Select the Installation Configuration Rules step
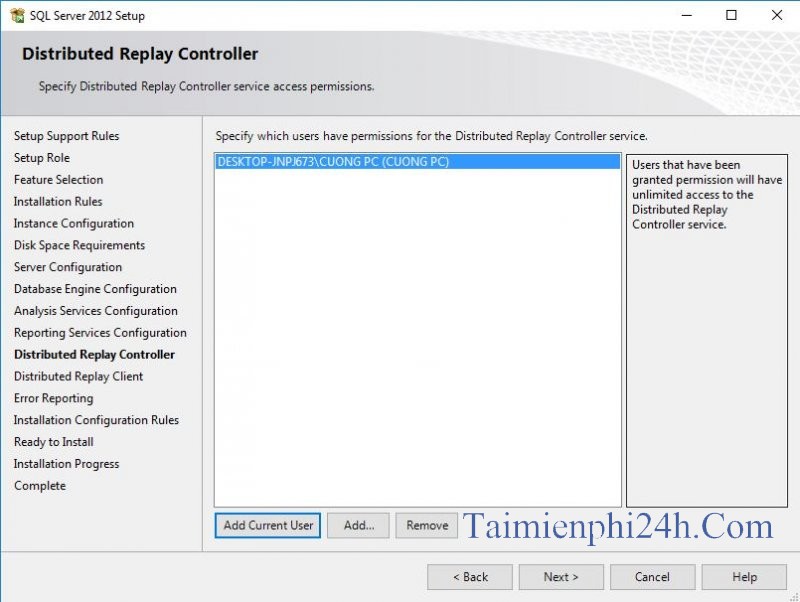This screenshot has height=602, width=800. pos(96,420)
